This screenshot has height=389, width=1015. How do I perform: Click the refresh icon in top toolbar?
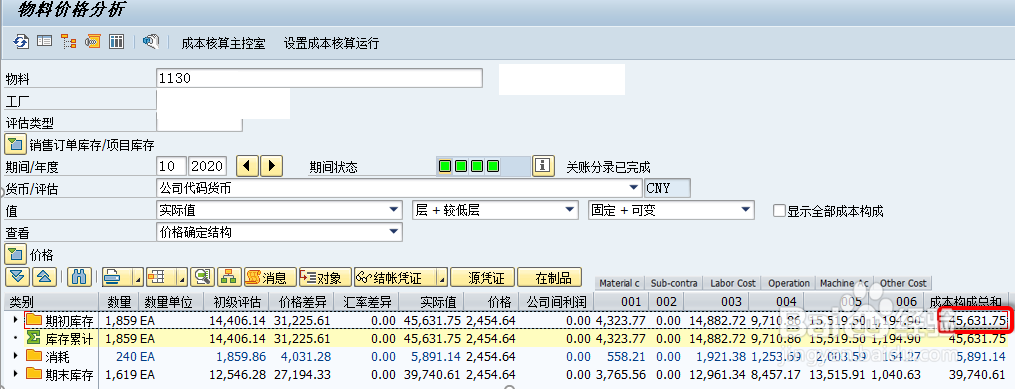point(21,42)
